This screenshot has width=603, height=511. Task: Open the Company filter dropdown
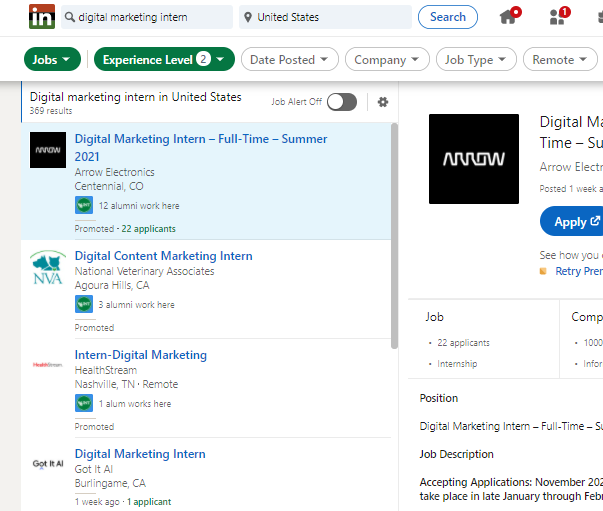[x=387, y=59]
